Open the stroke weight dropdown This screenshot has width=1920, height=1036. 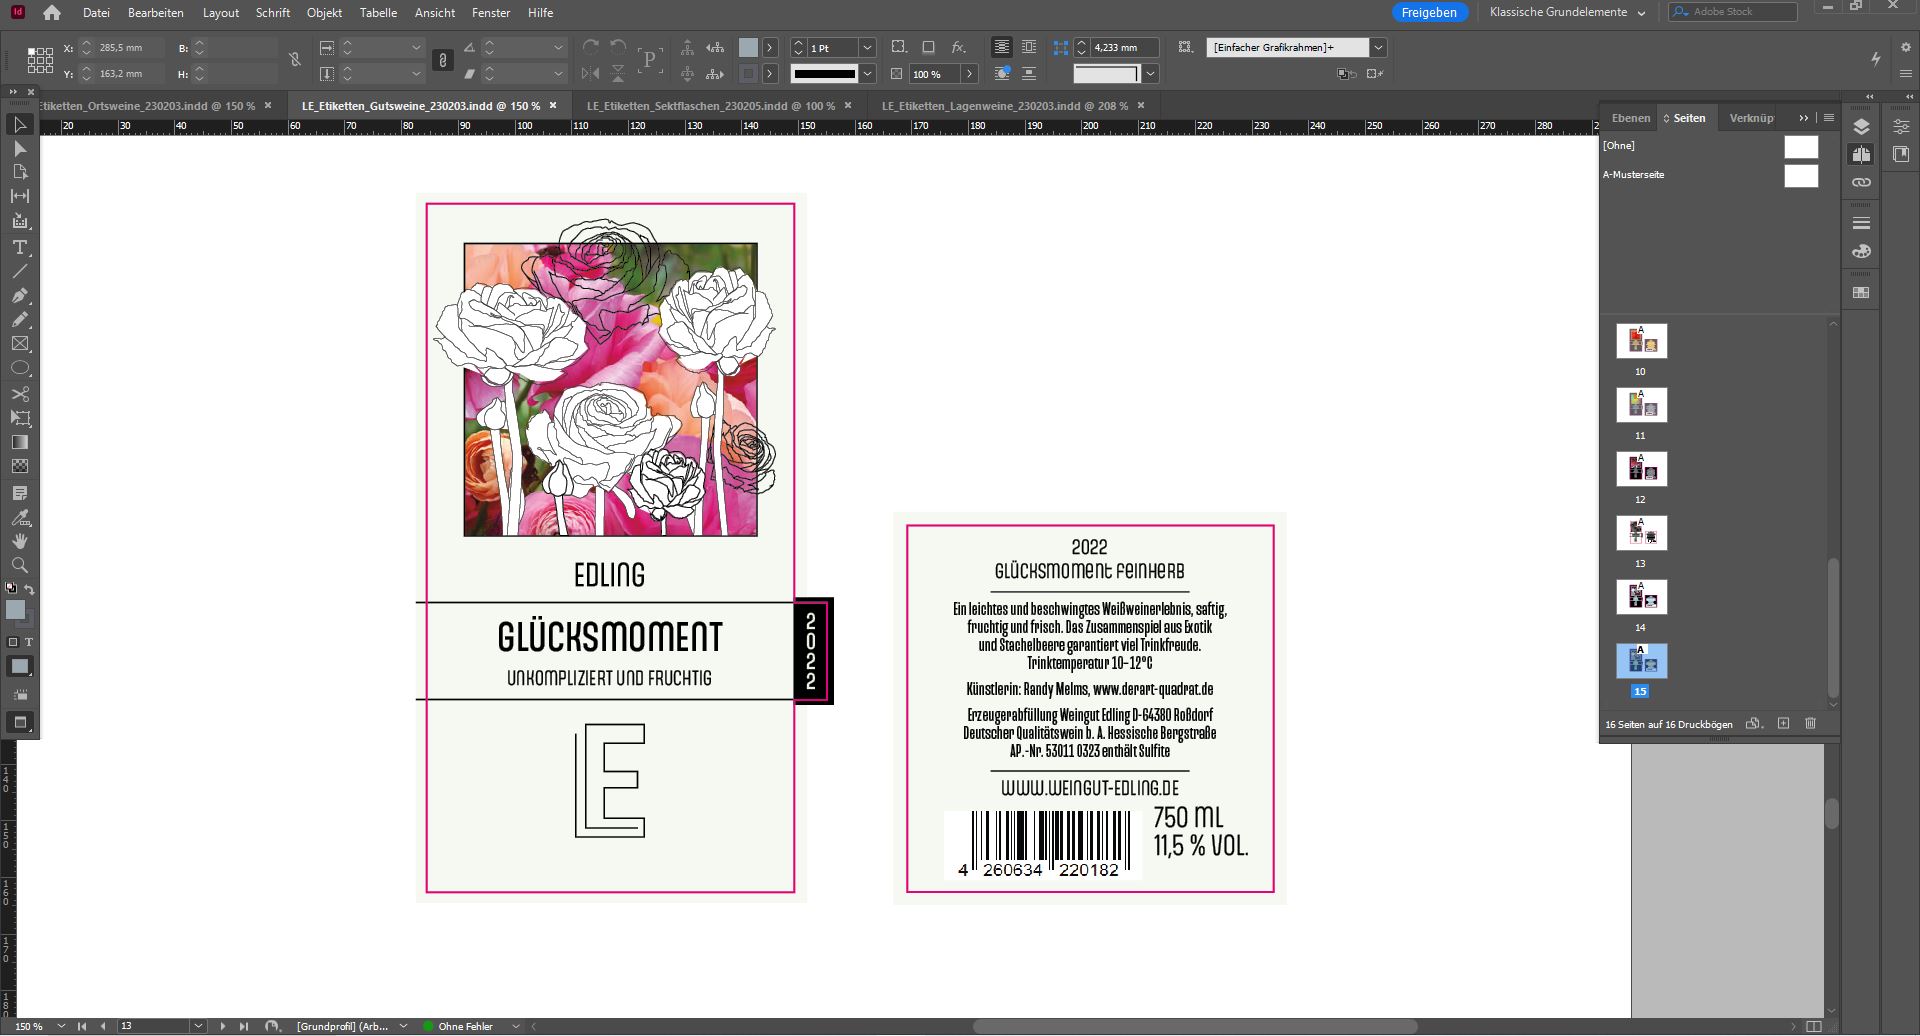[x=867, y=48]
